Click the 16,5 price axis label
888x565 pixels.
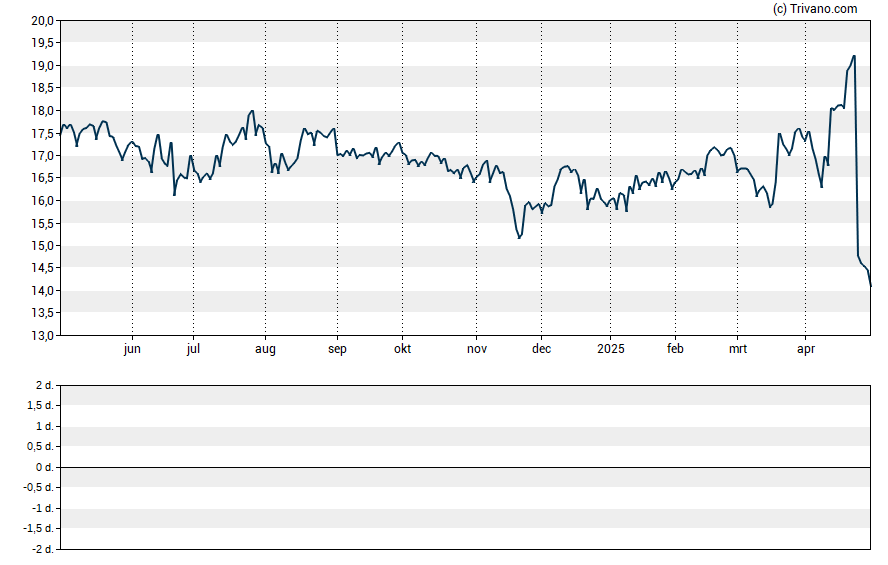pos(42,178)
